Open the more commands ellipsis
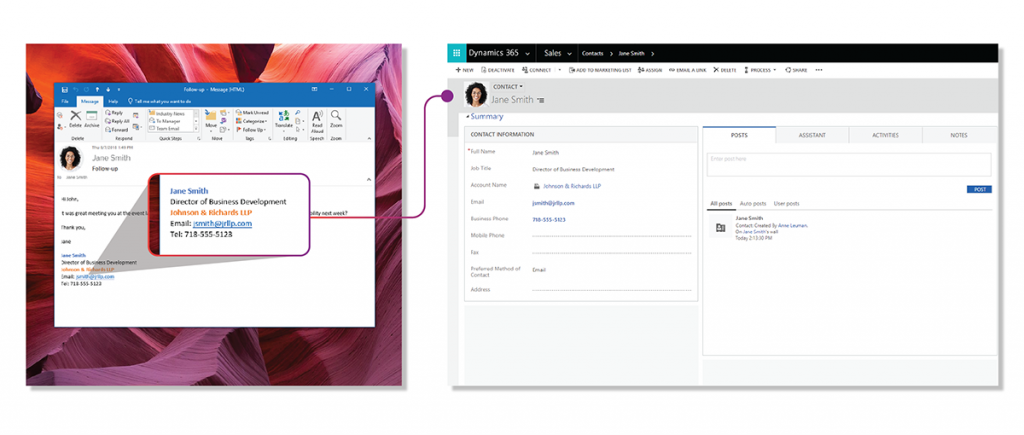 tap(819, 70)
